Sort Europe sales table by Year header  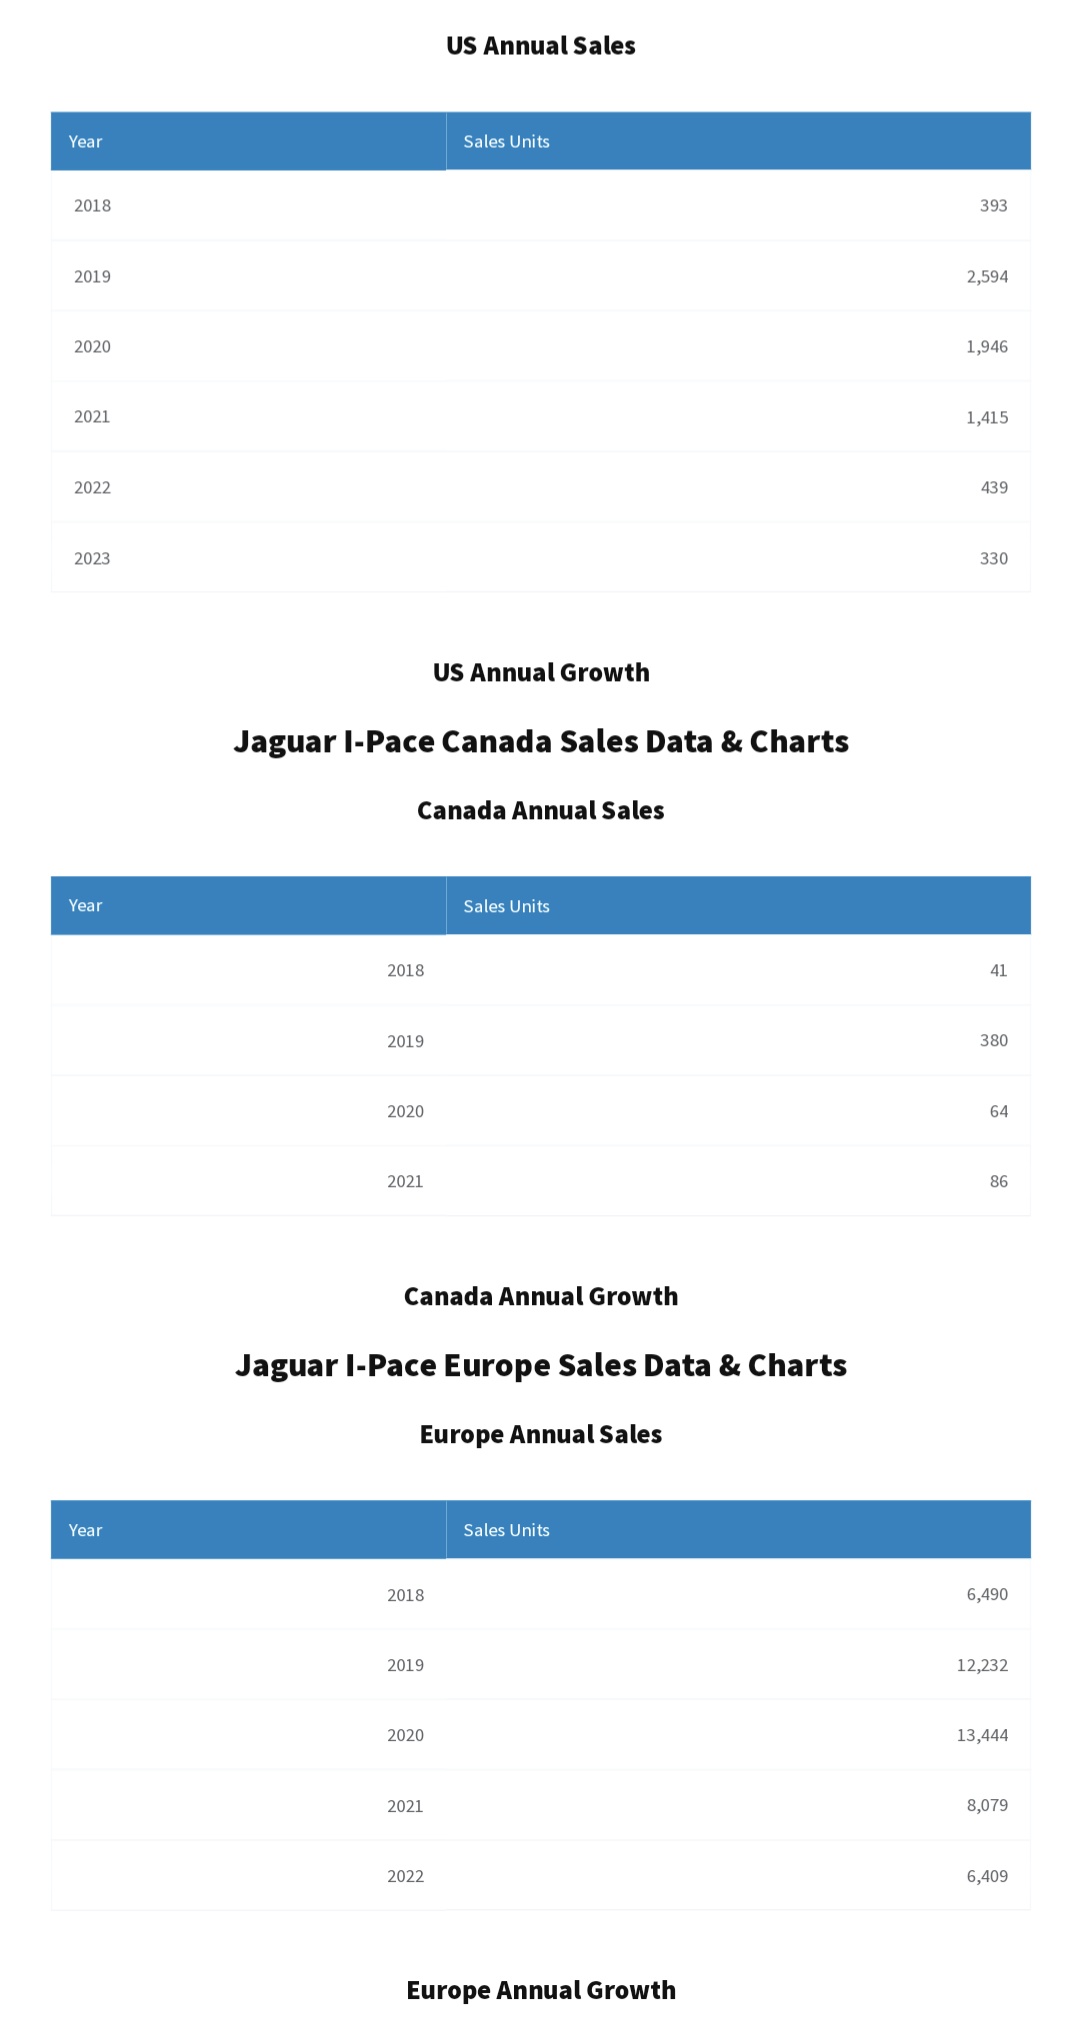(x=86, y=1530)
